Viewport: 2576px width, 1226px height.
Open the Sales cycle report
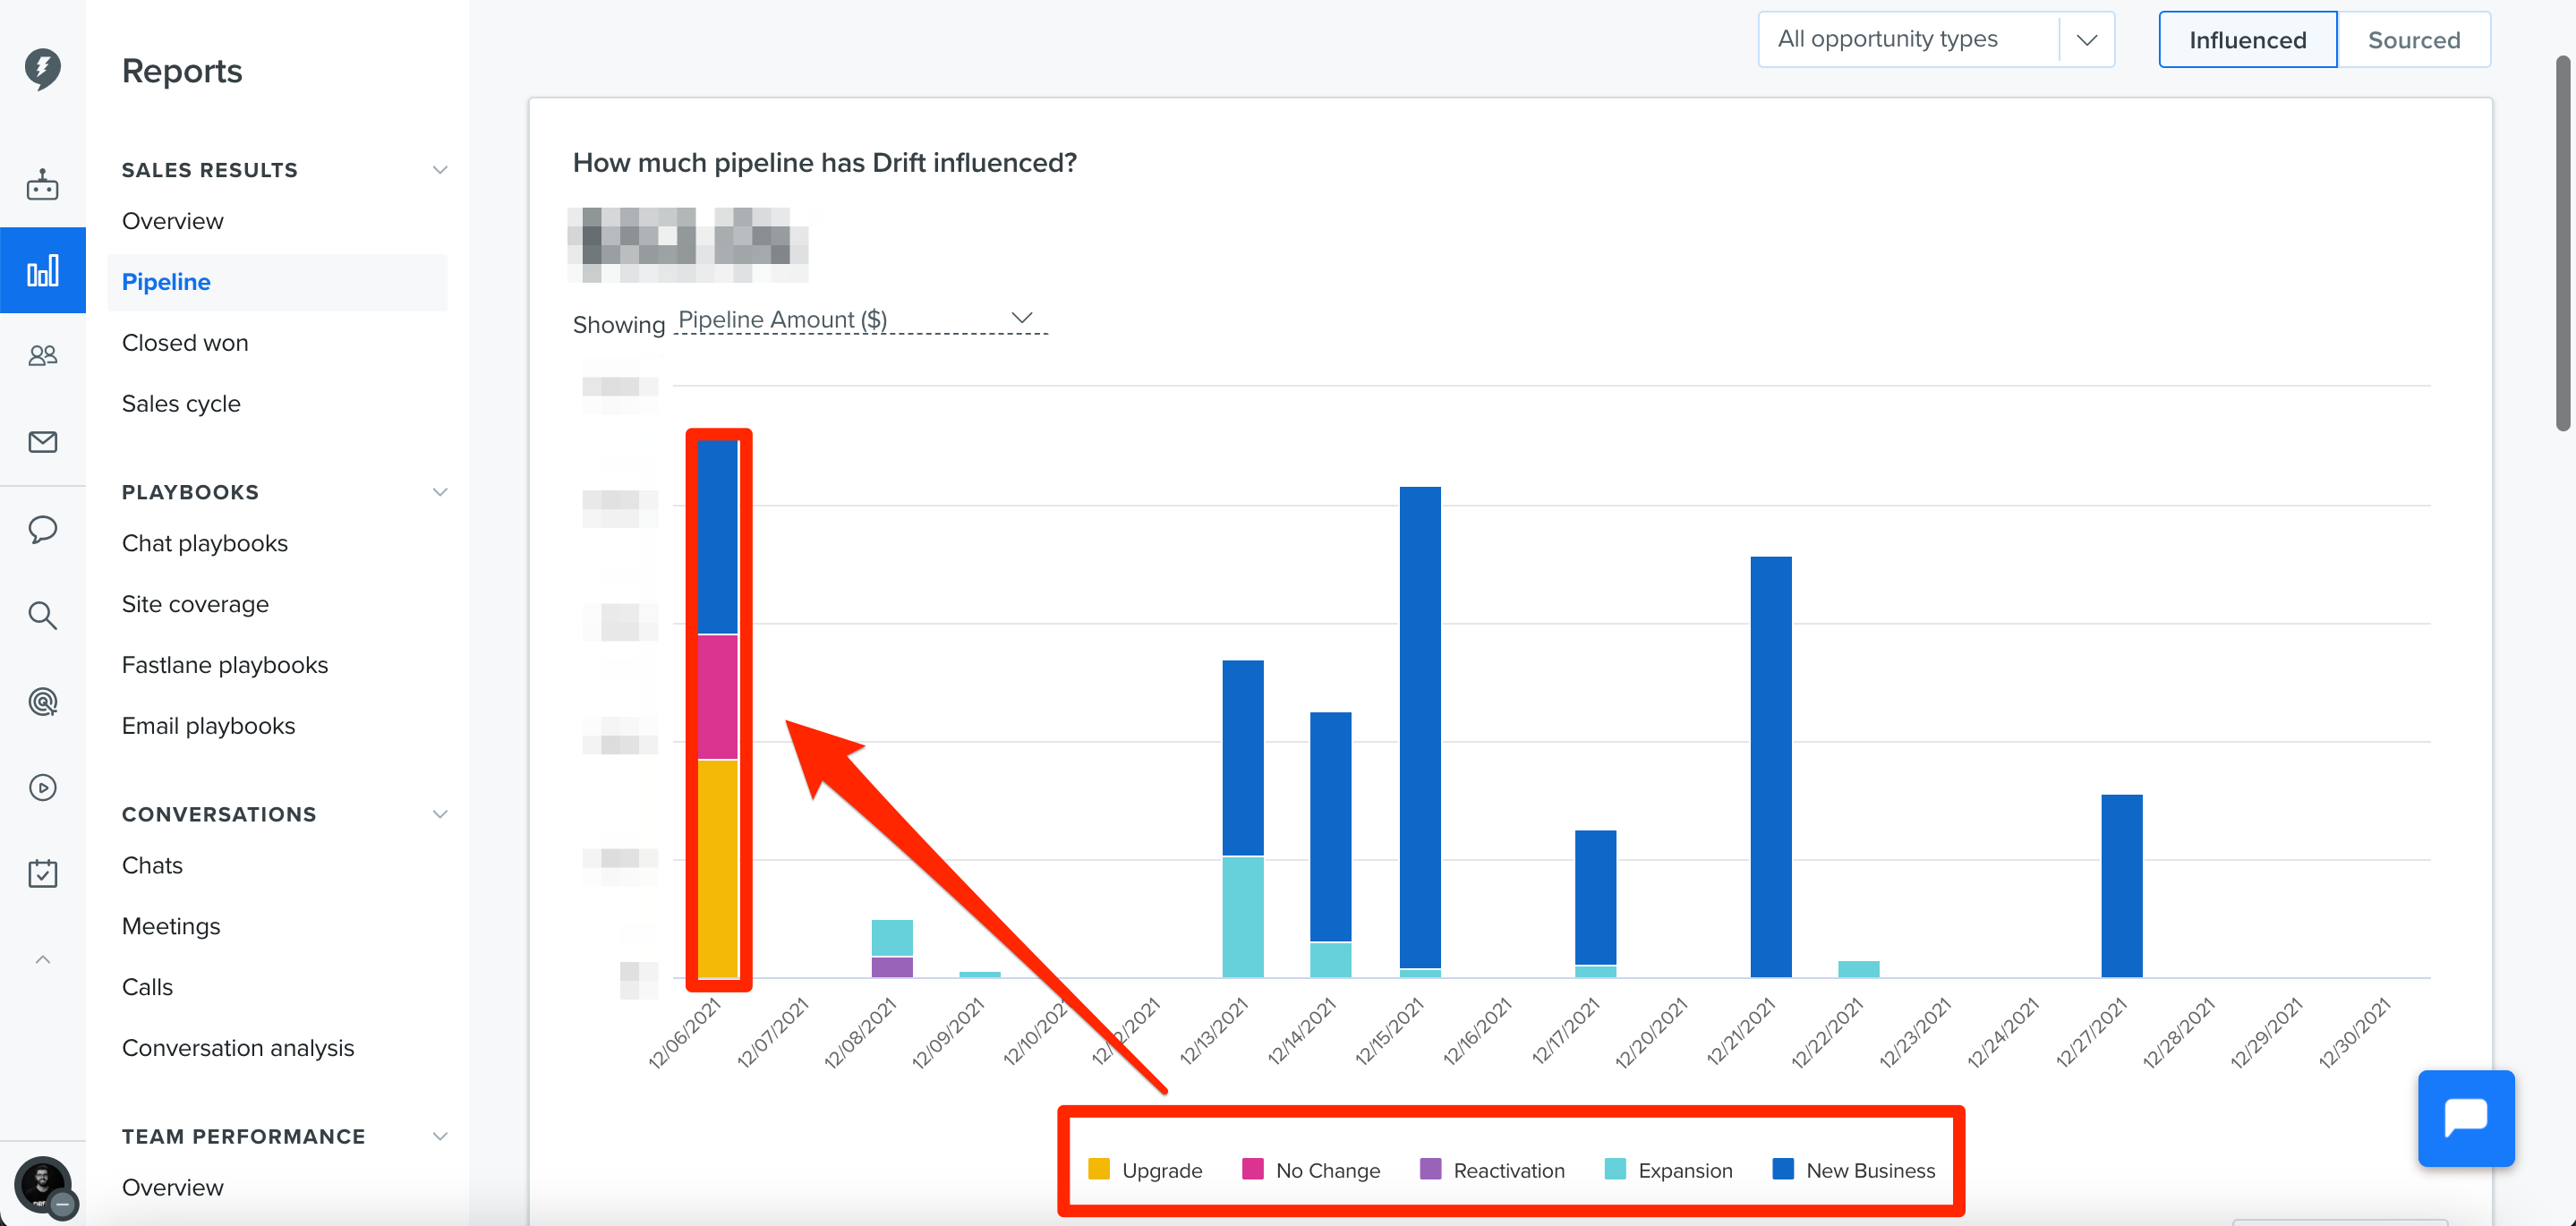click(x=181, y=404)
